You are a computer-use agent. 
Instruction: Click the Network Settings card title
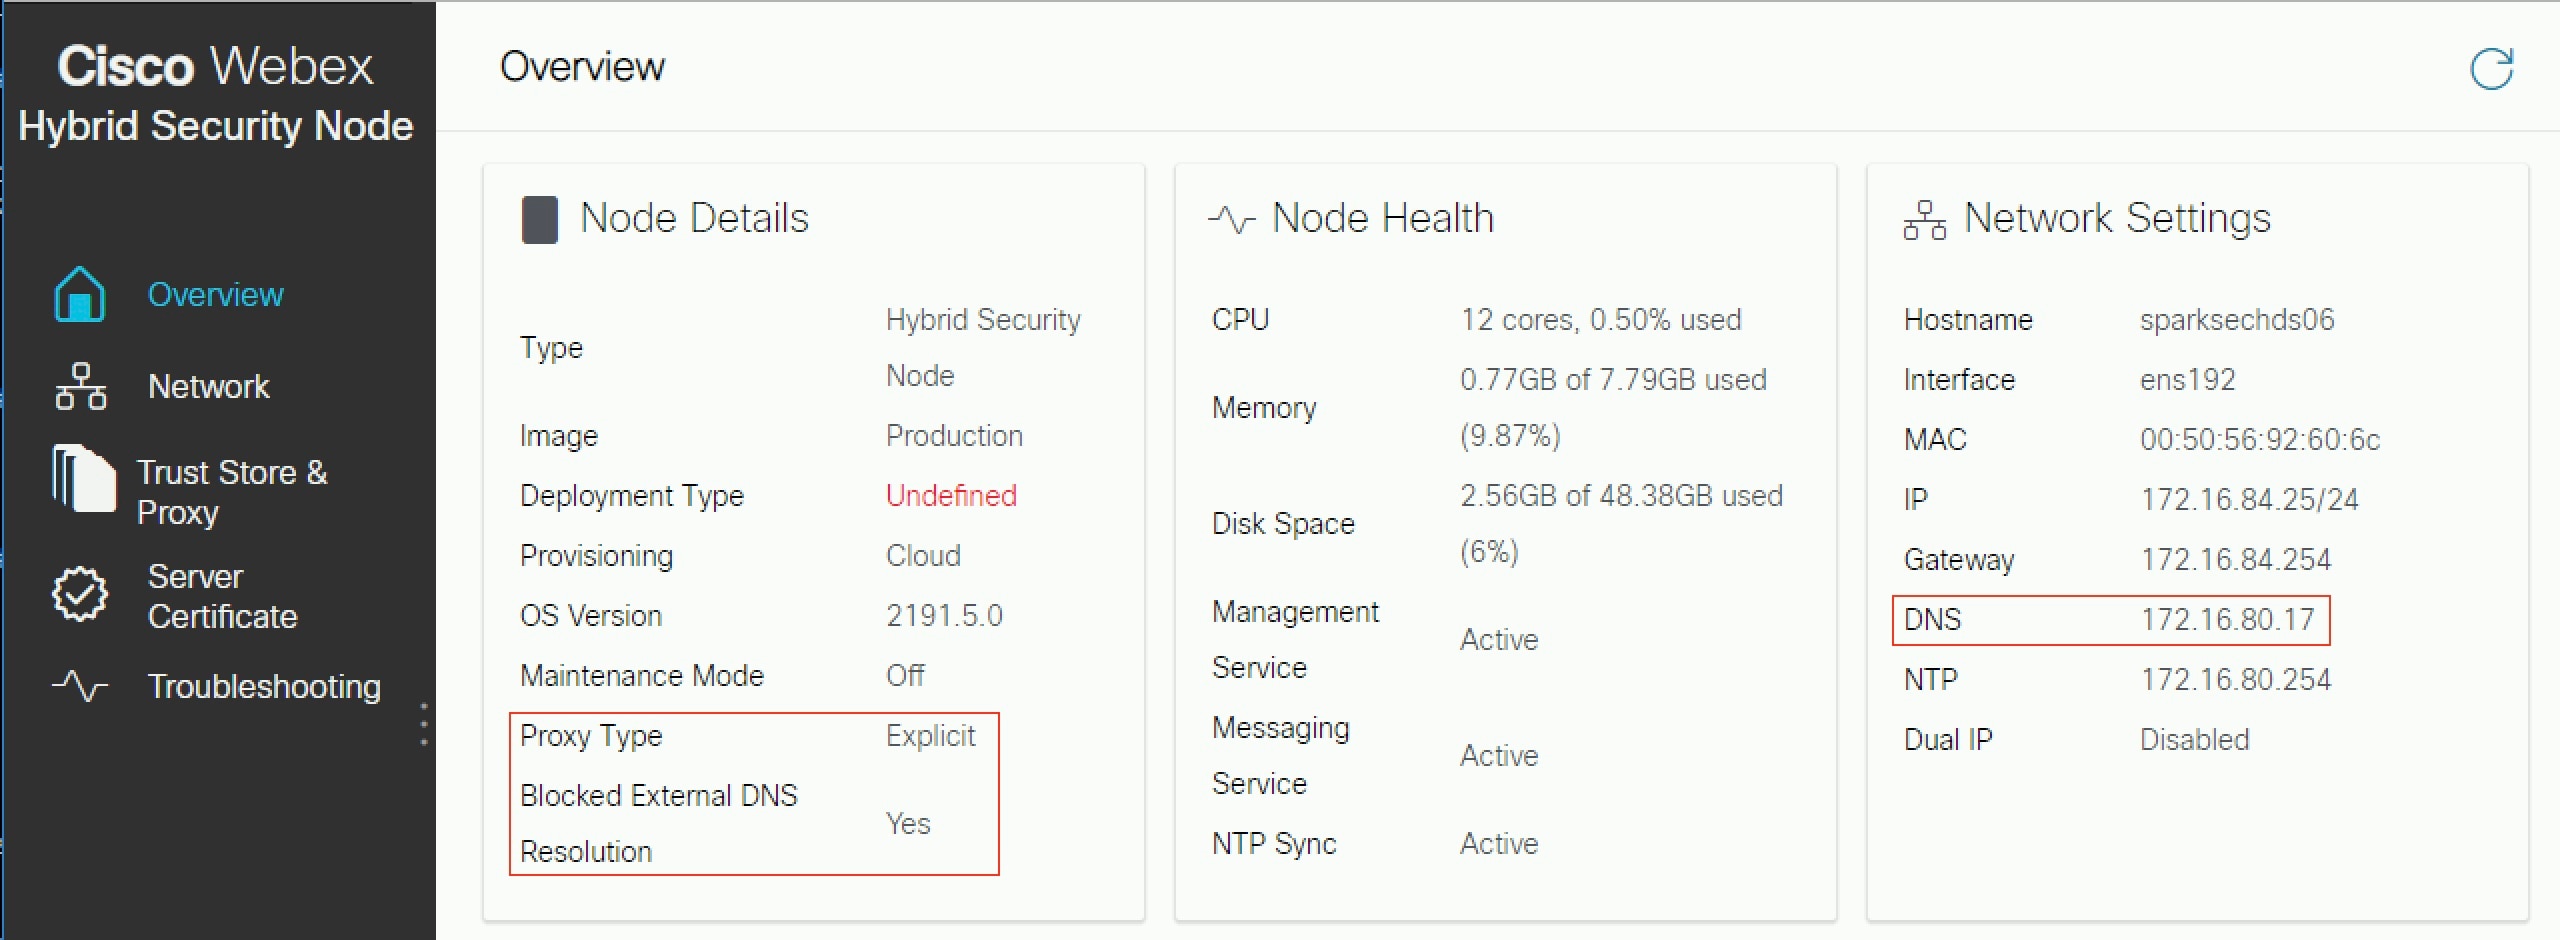coord(2117,218)
